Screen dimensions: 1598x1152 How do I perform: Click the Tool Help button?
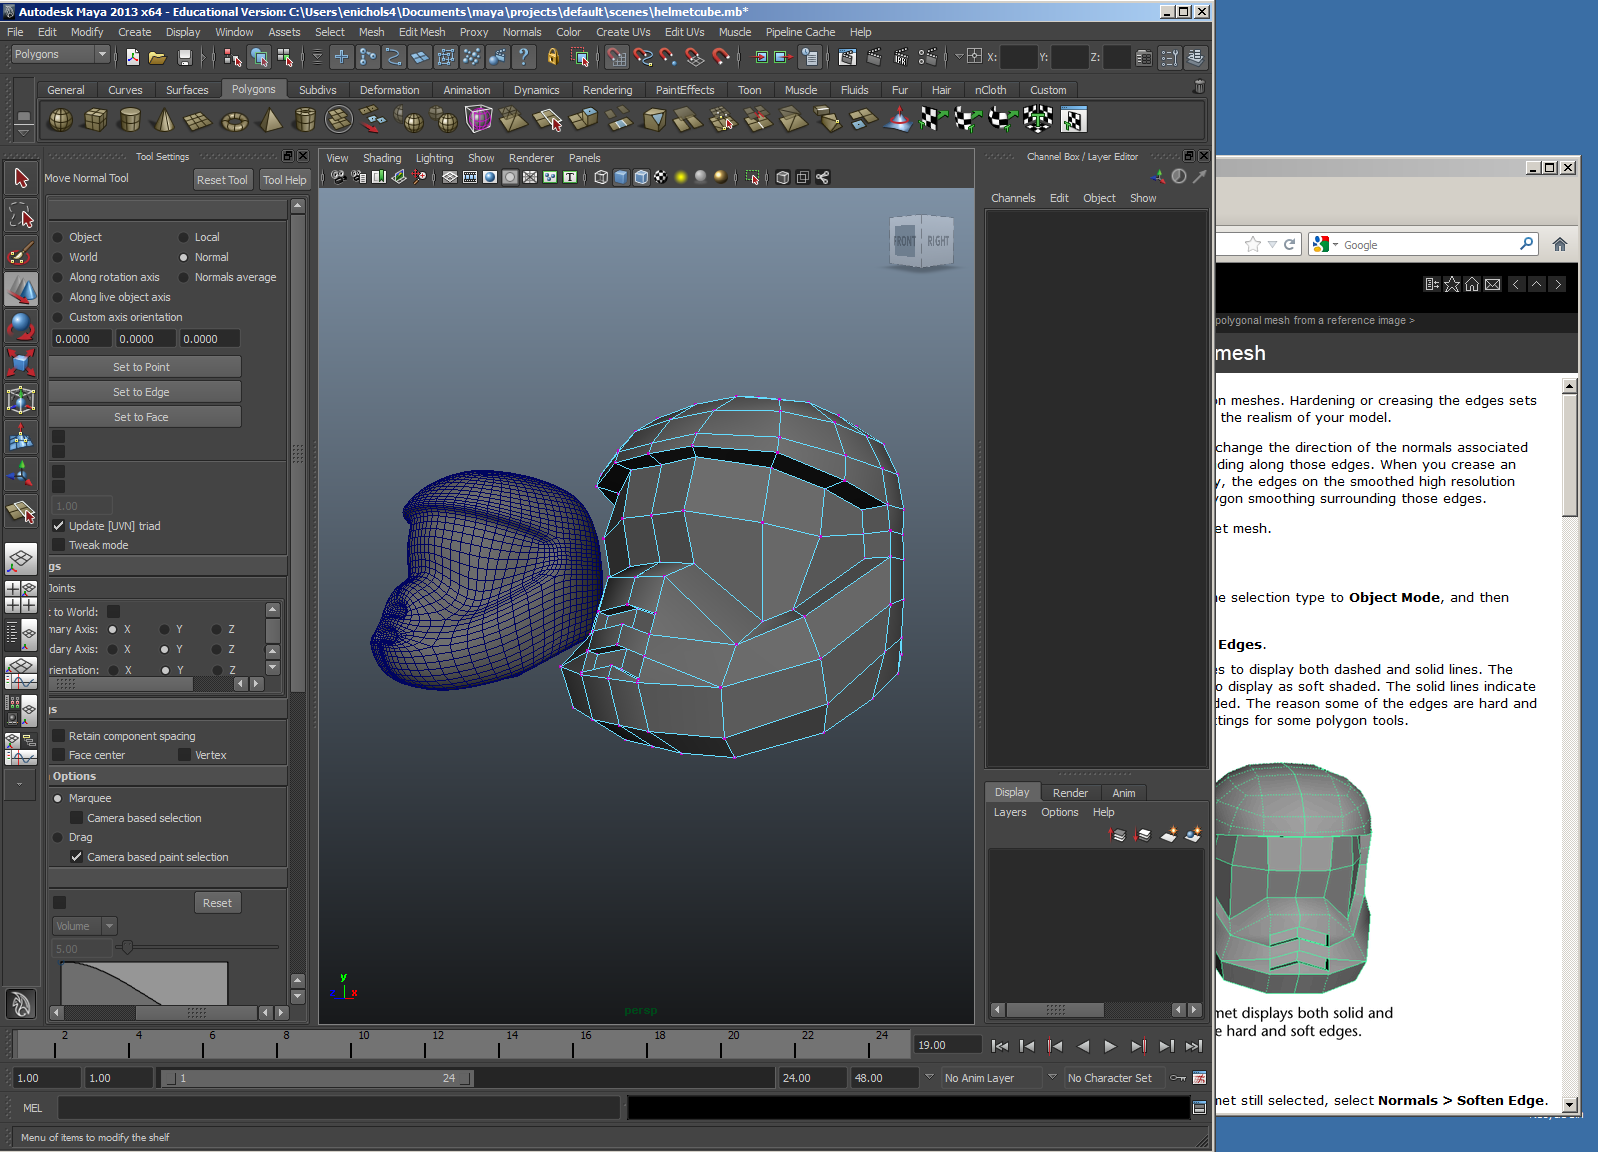coord(285,180)
